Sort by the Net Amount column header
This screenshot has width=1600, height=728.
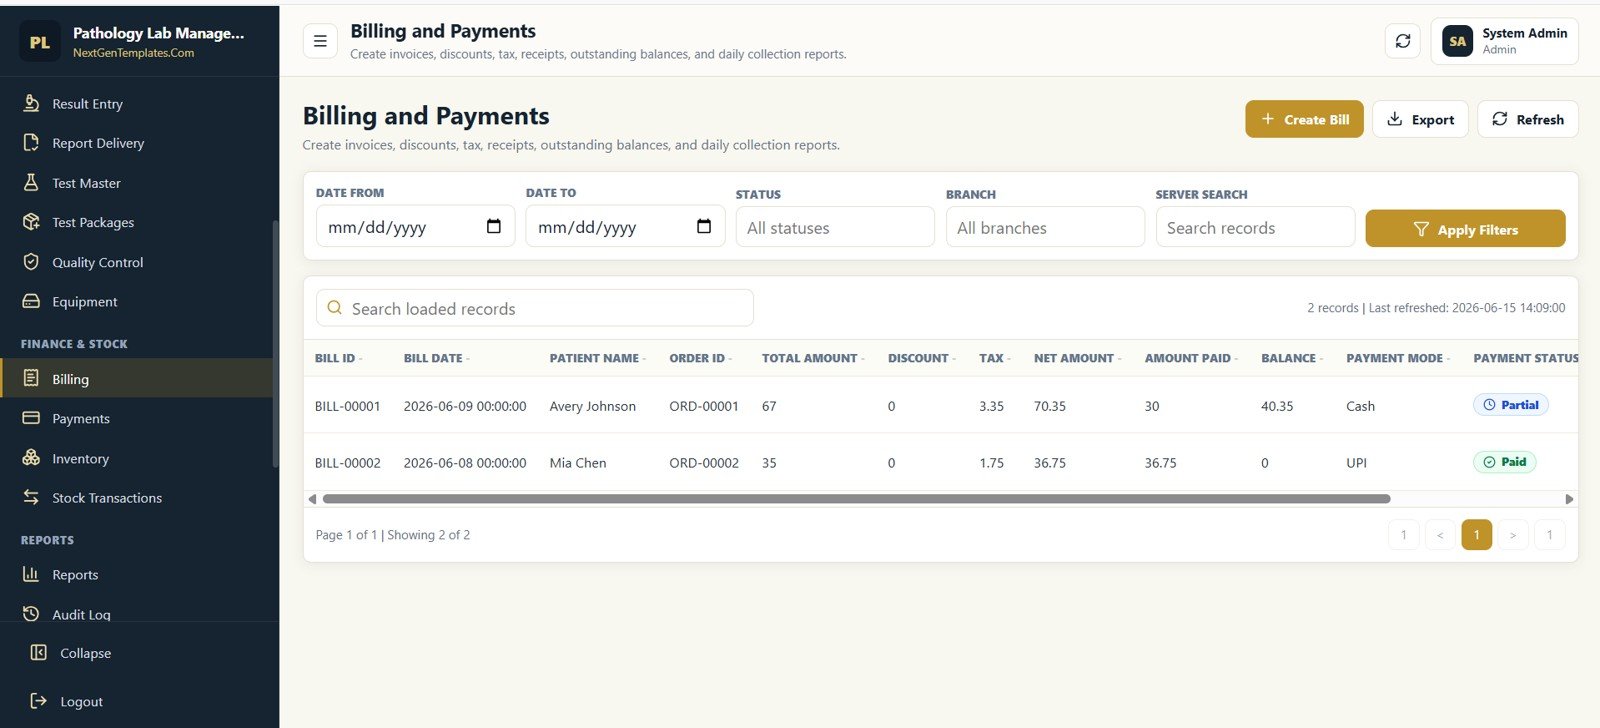point(1077,358)
